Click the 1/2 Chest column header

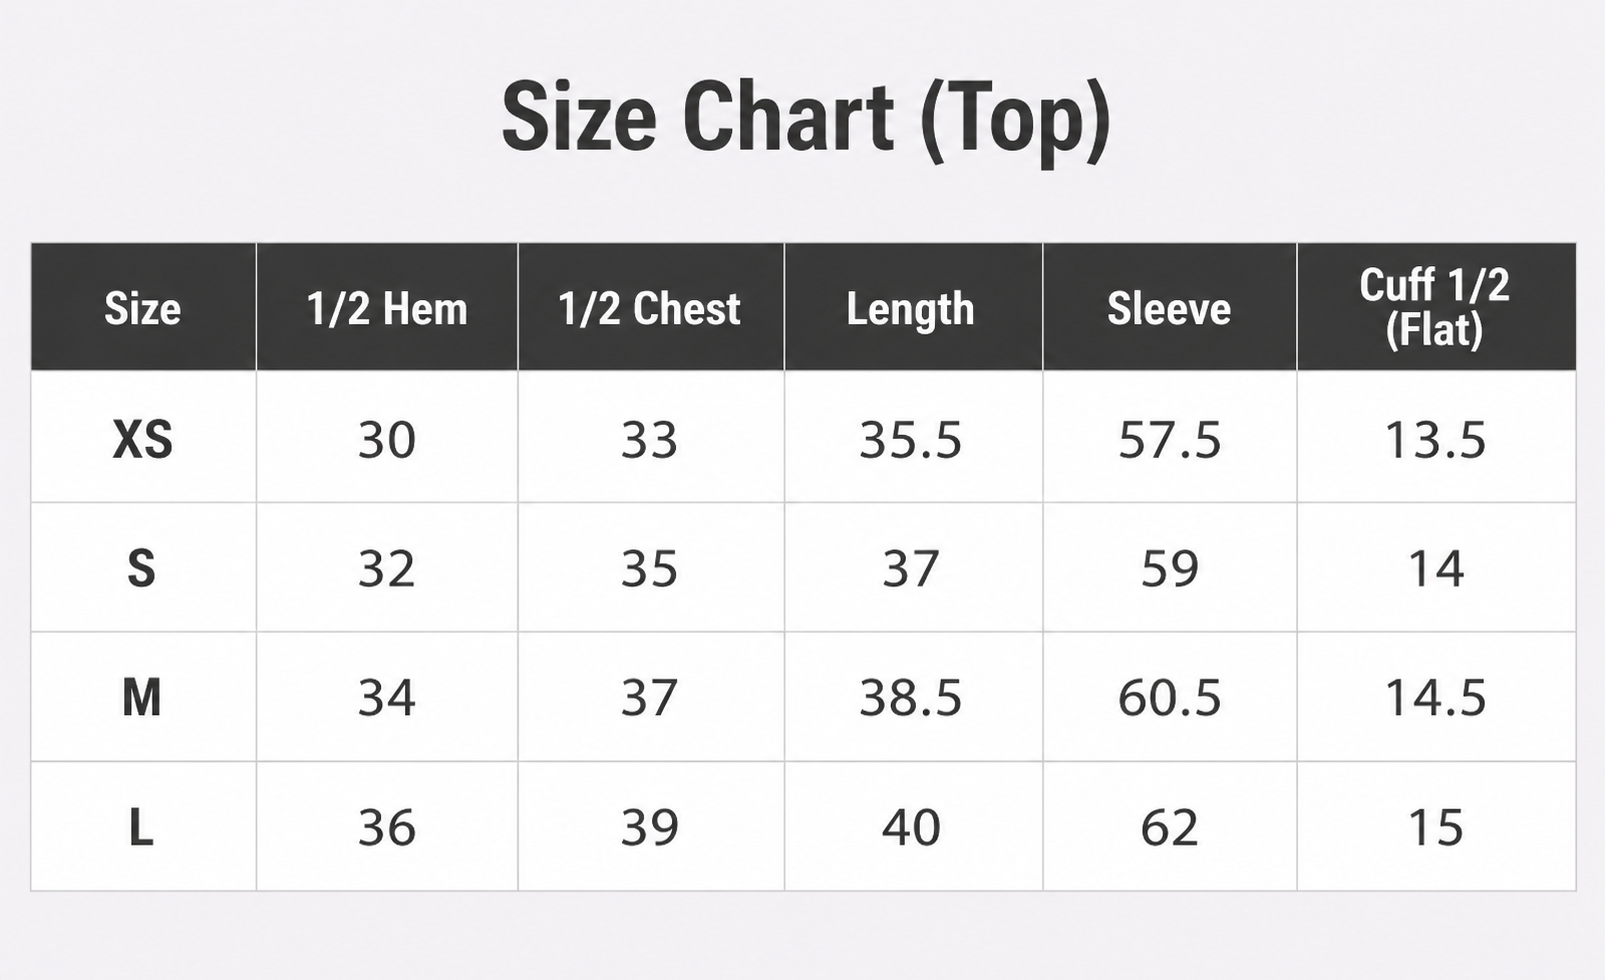[x=650, y=308]
